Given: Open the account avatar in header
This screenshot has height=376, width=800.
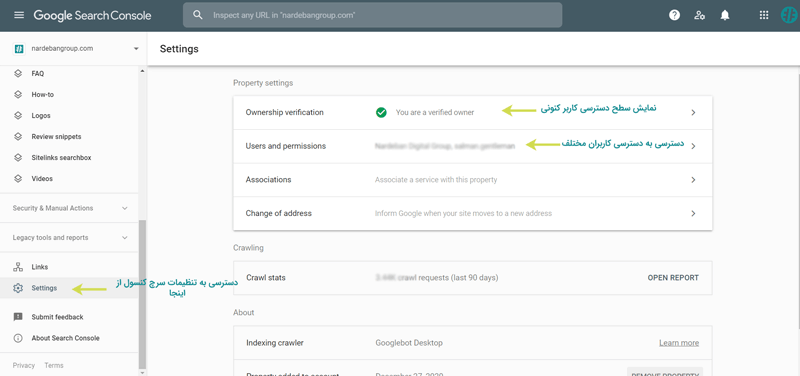Looking at the screenshot, I should [789, 15].
